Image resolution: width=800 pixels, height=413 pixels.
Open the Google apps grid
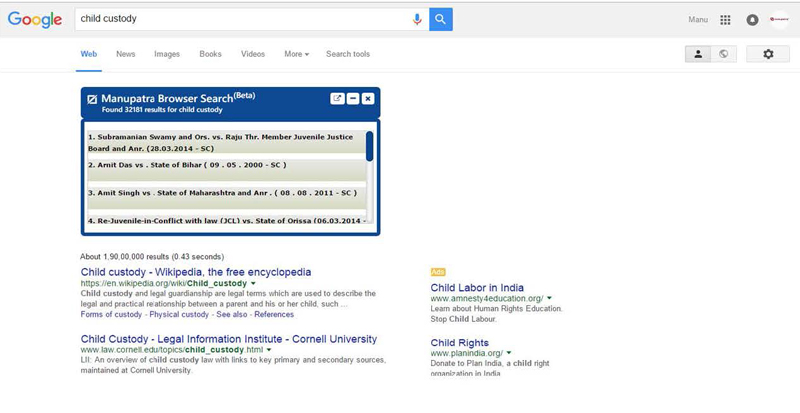pyautogui.click(x=725, y=20)
